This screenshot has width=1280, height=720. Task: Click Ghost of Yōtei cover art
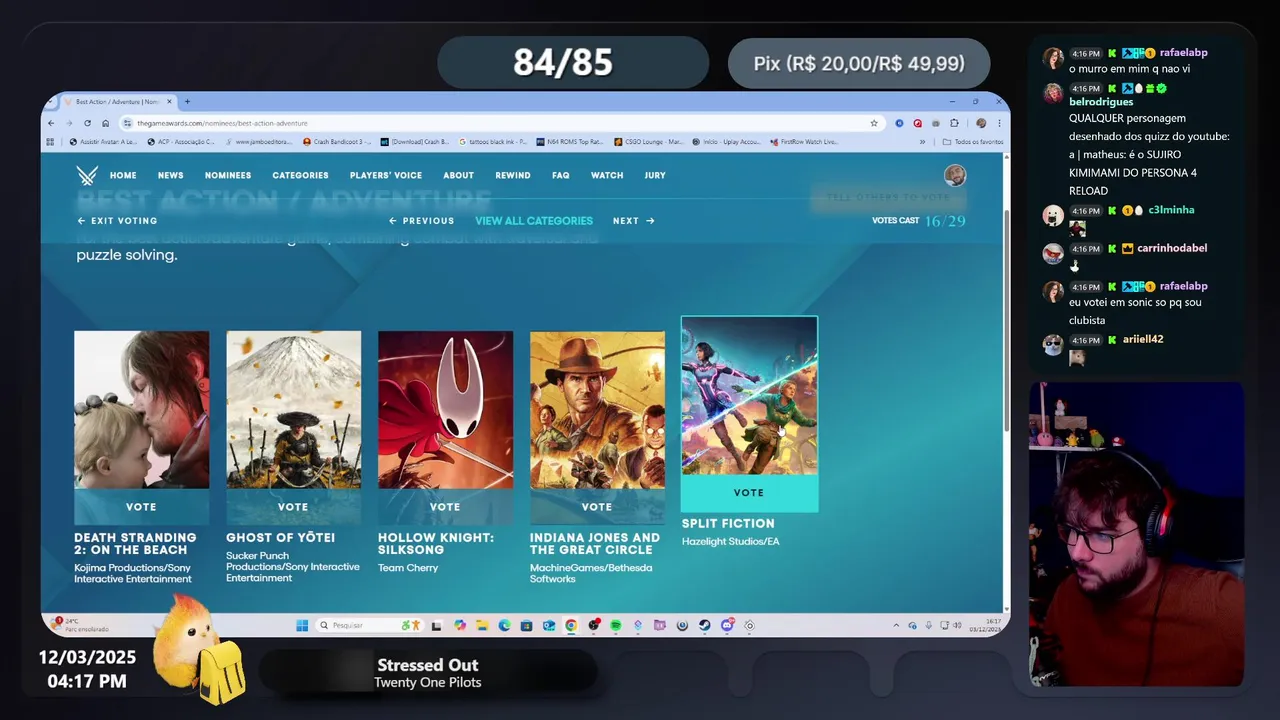point(293,410)
